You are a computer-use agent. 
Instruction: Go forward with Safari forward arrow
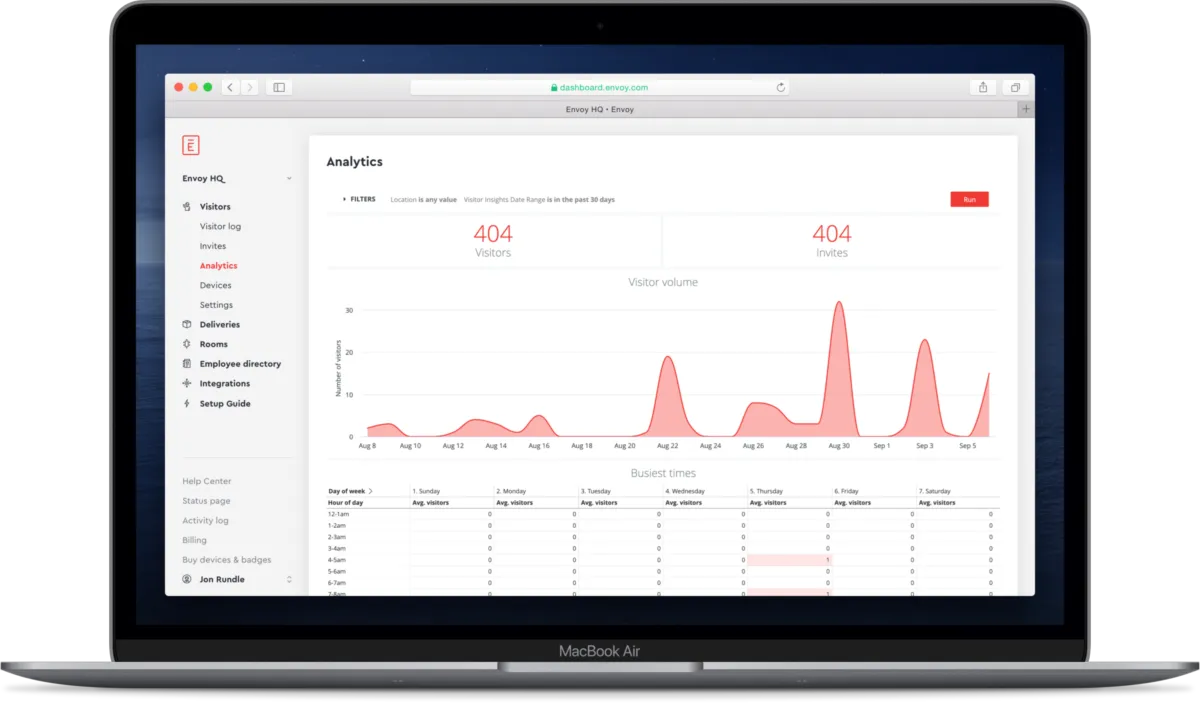(249, 87)
